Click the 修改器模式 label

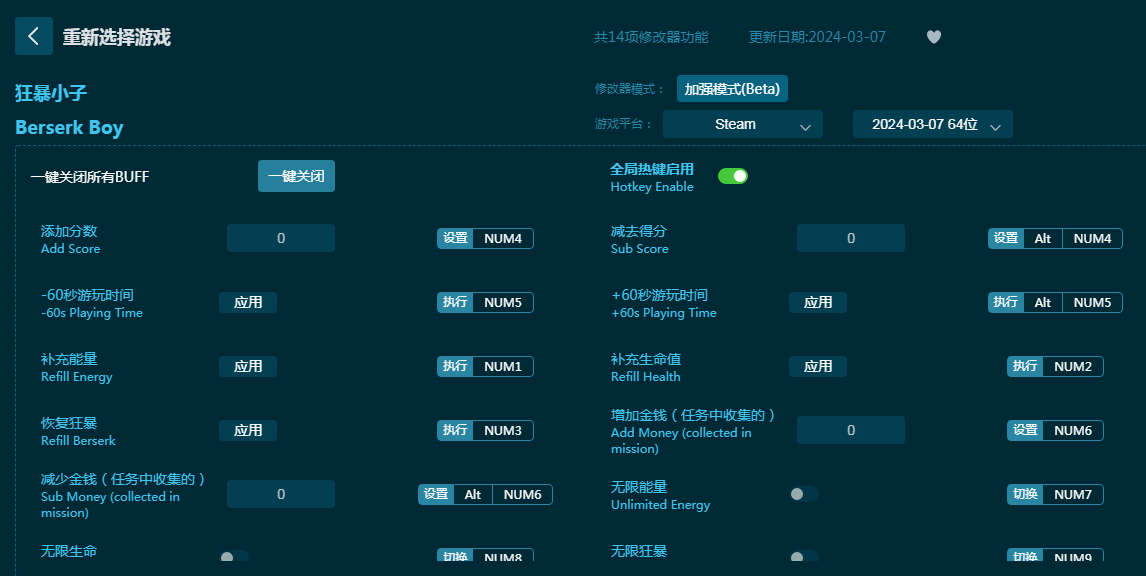click(x=630, y=89)
